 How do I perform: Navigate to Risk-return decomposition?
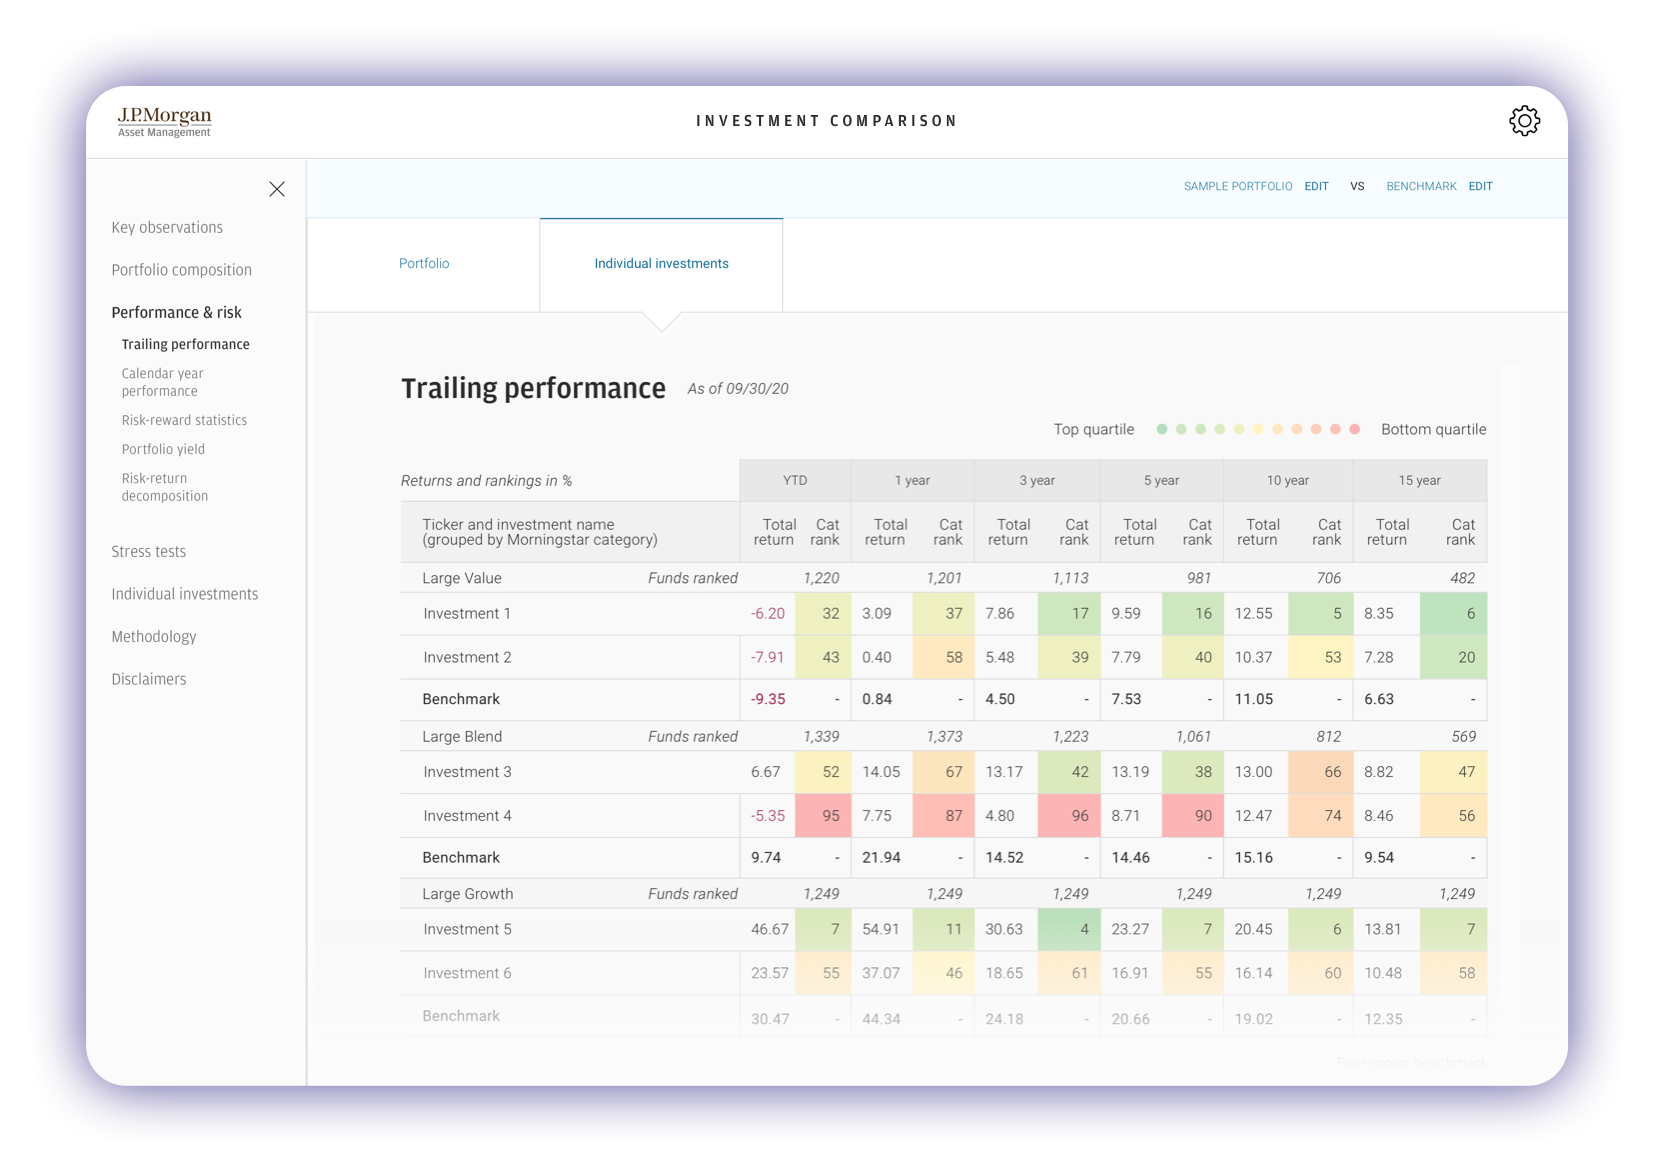pyautogui.click(x=165, y=487)
